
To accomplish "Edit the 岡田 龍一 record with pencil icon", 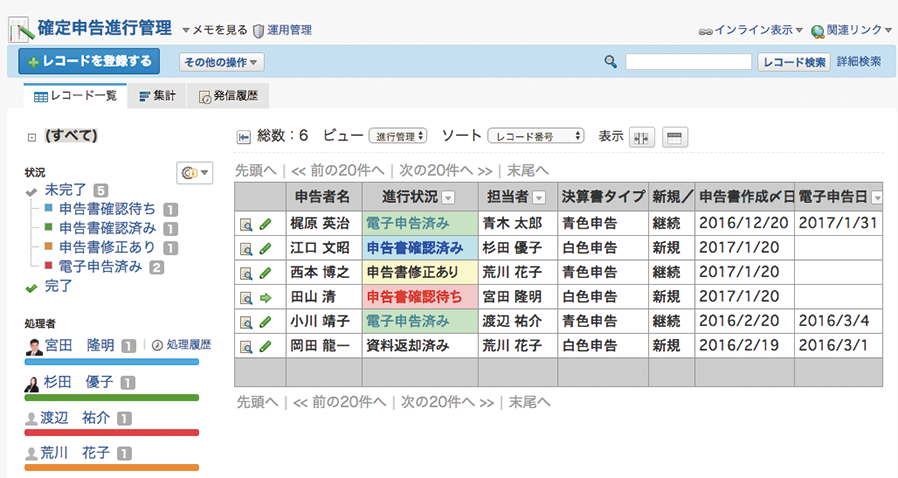I will [265, 347].
